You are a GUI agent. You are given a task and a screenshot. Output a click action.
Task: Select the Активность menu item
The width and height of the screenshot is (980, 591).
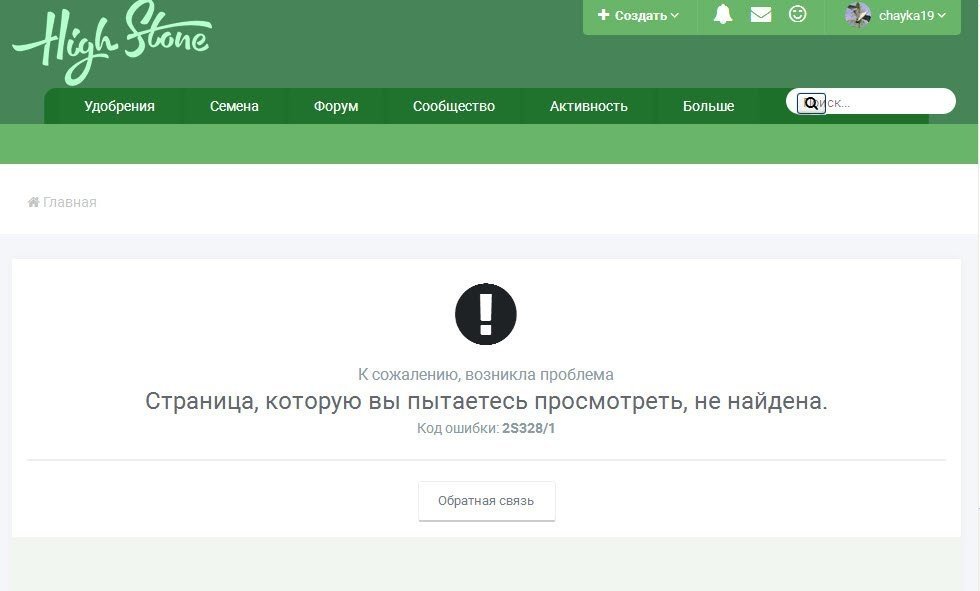589,106
